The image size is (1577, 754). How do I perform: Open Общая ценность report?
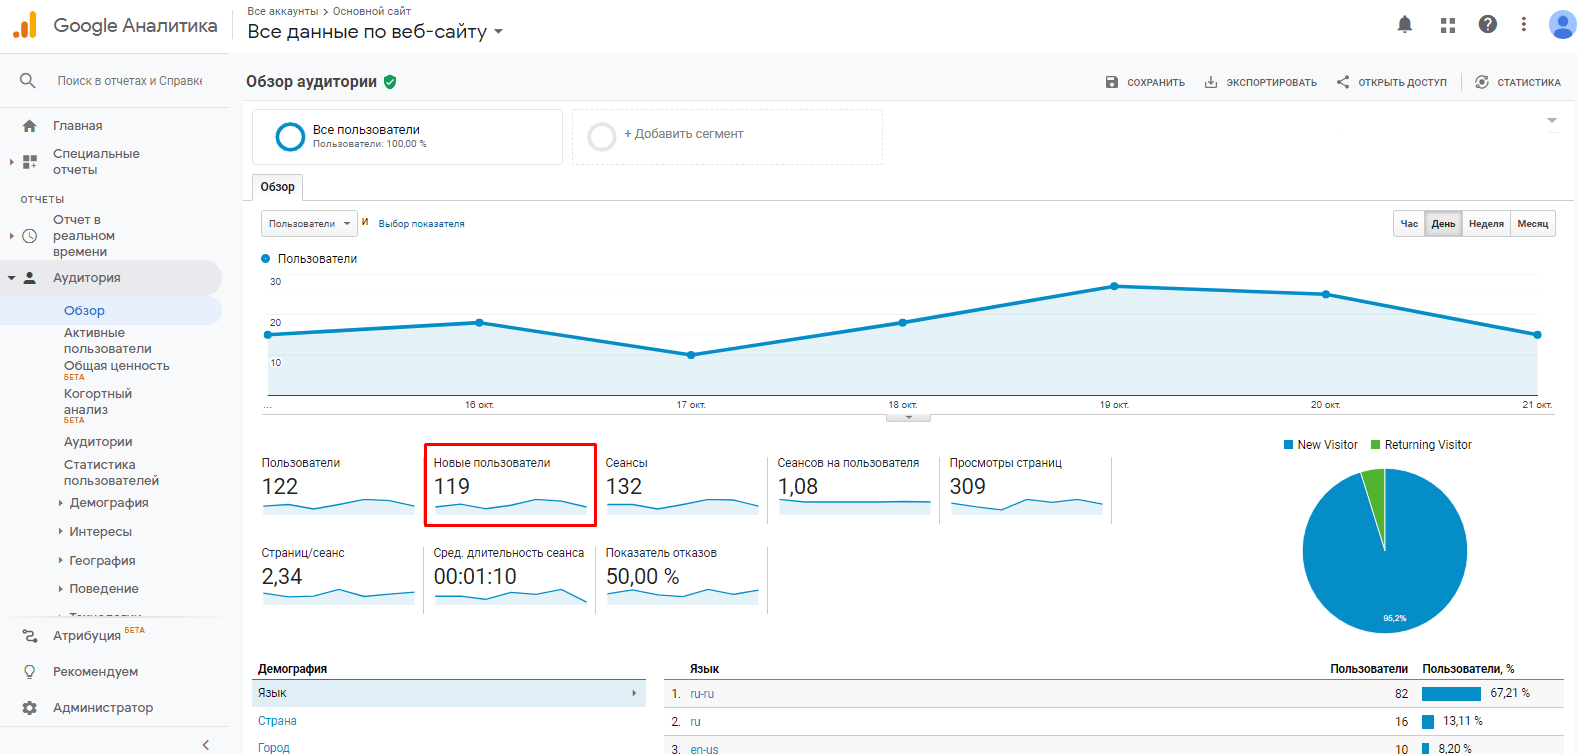[117, 366]
